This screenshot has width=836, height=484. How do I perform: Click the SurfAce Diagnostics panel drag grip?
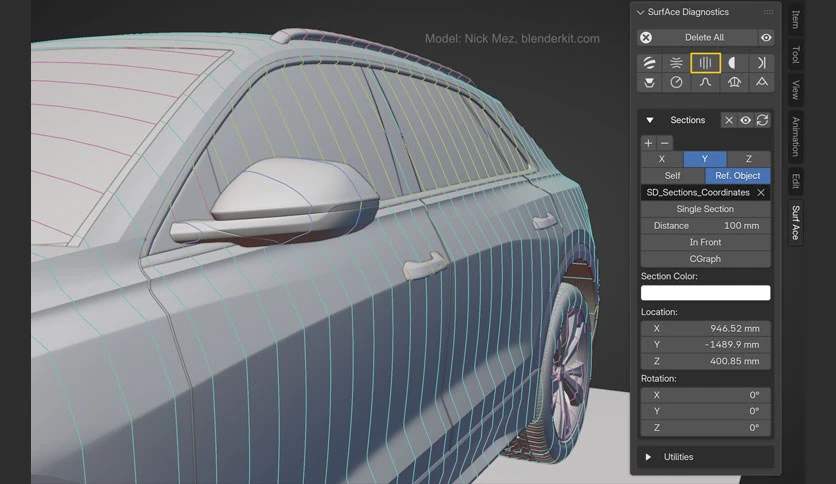point(768,12)
